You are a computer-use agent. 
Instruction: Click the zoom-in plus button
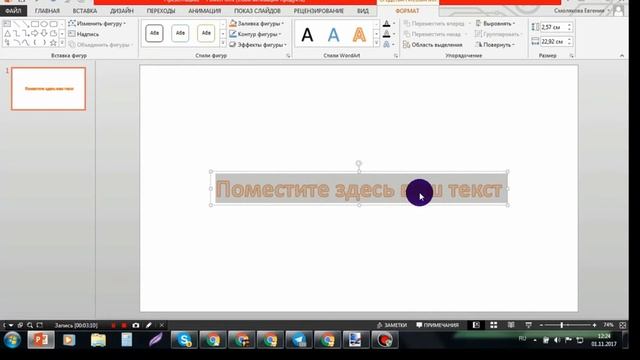point(594,325)
